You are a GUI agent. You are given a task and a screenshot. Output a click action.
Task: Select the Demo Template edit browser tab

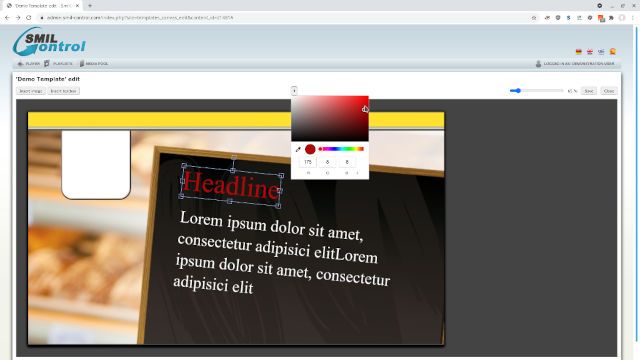[42, 6]
